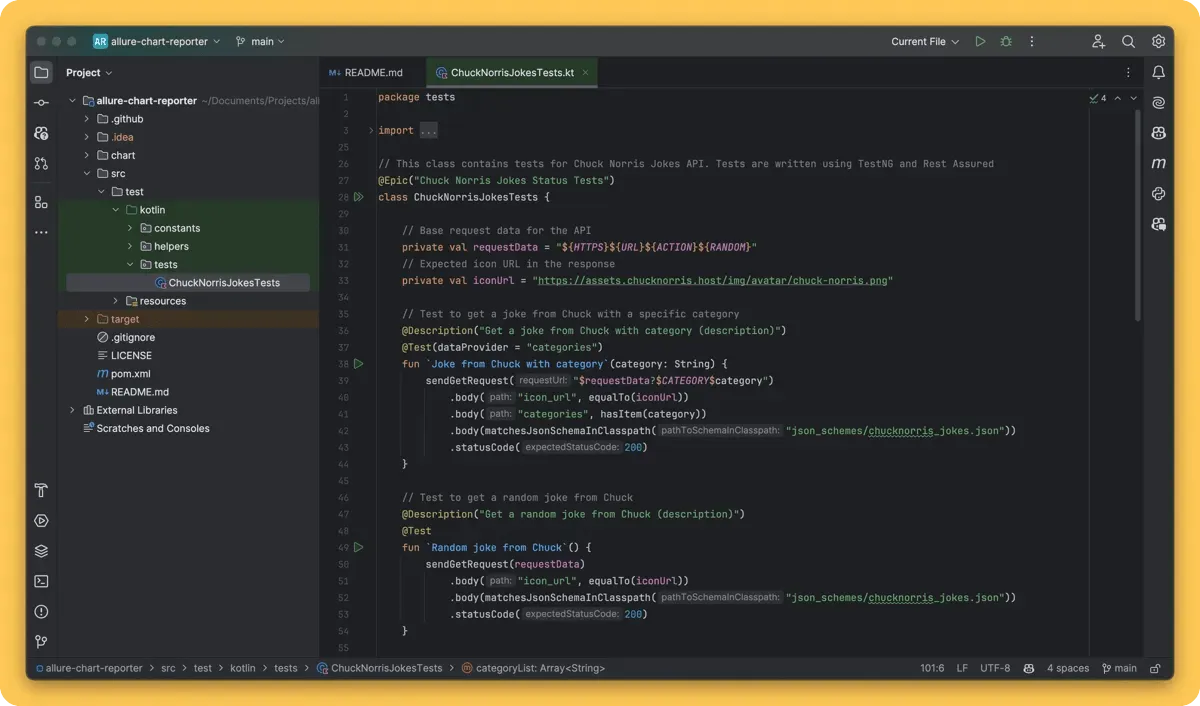Viewport: 1200px width, 706px height.
Task: Expand the collapsed import block
Action: point(428,131)
